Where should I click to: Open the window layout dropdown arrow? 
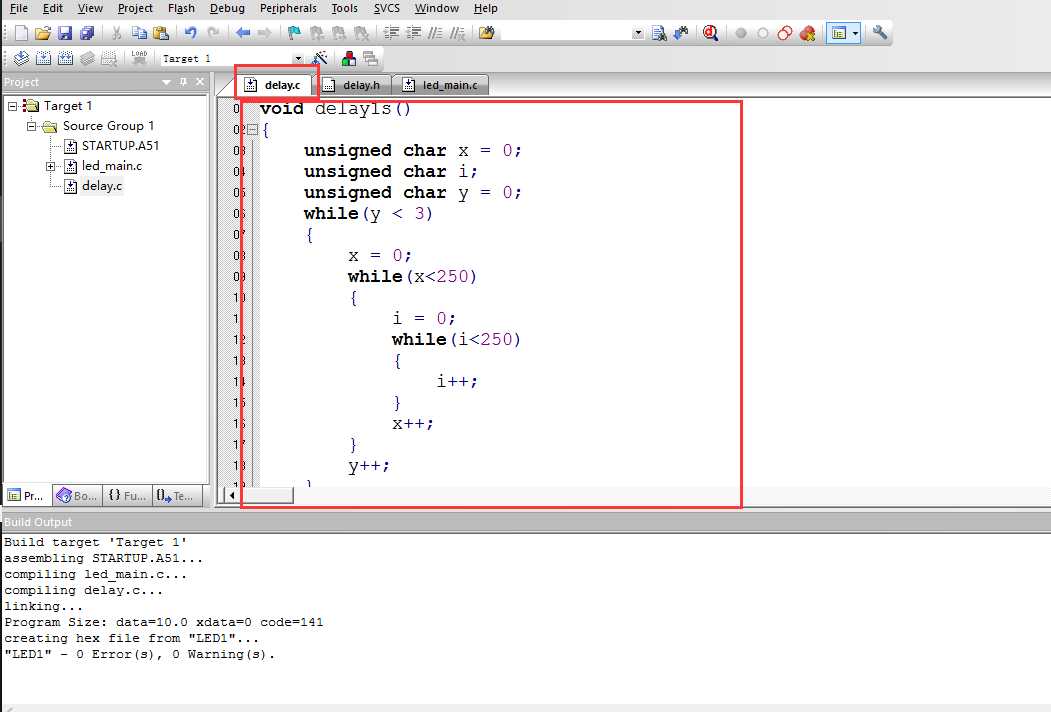pyautogui.click(x=855, y=33)
